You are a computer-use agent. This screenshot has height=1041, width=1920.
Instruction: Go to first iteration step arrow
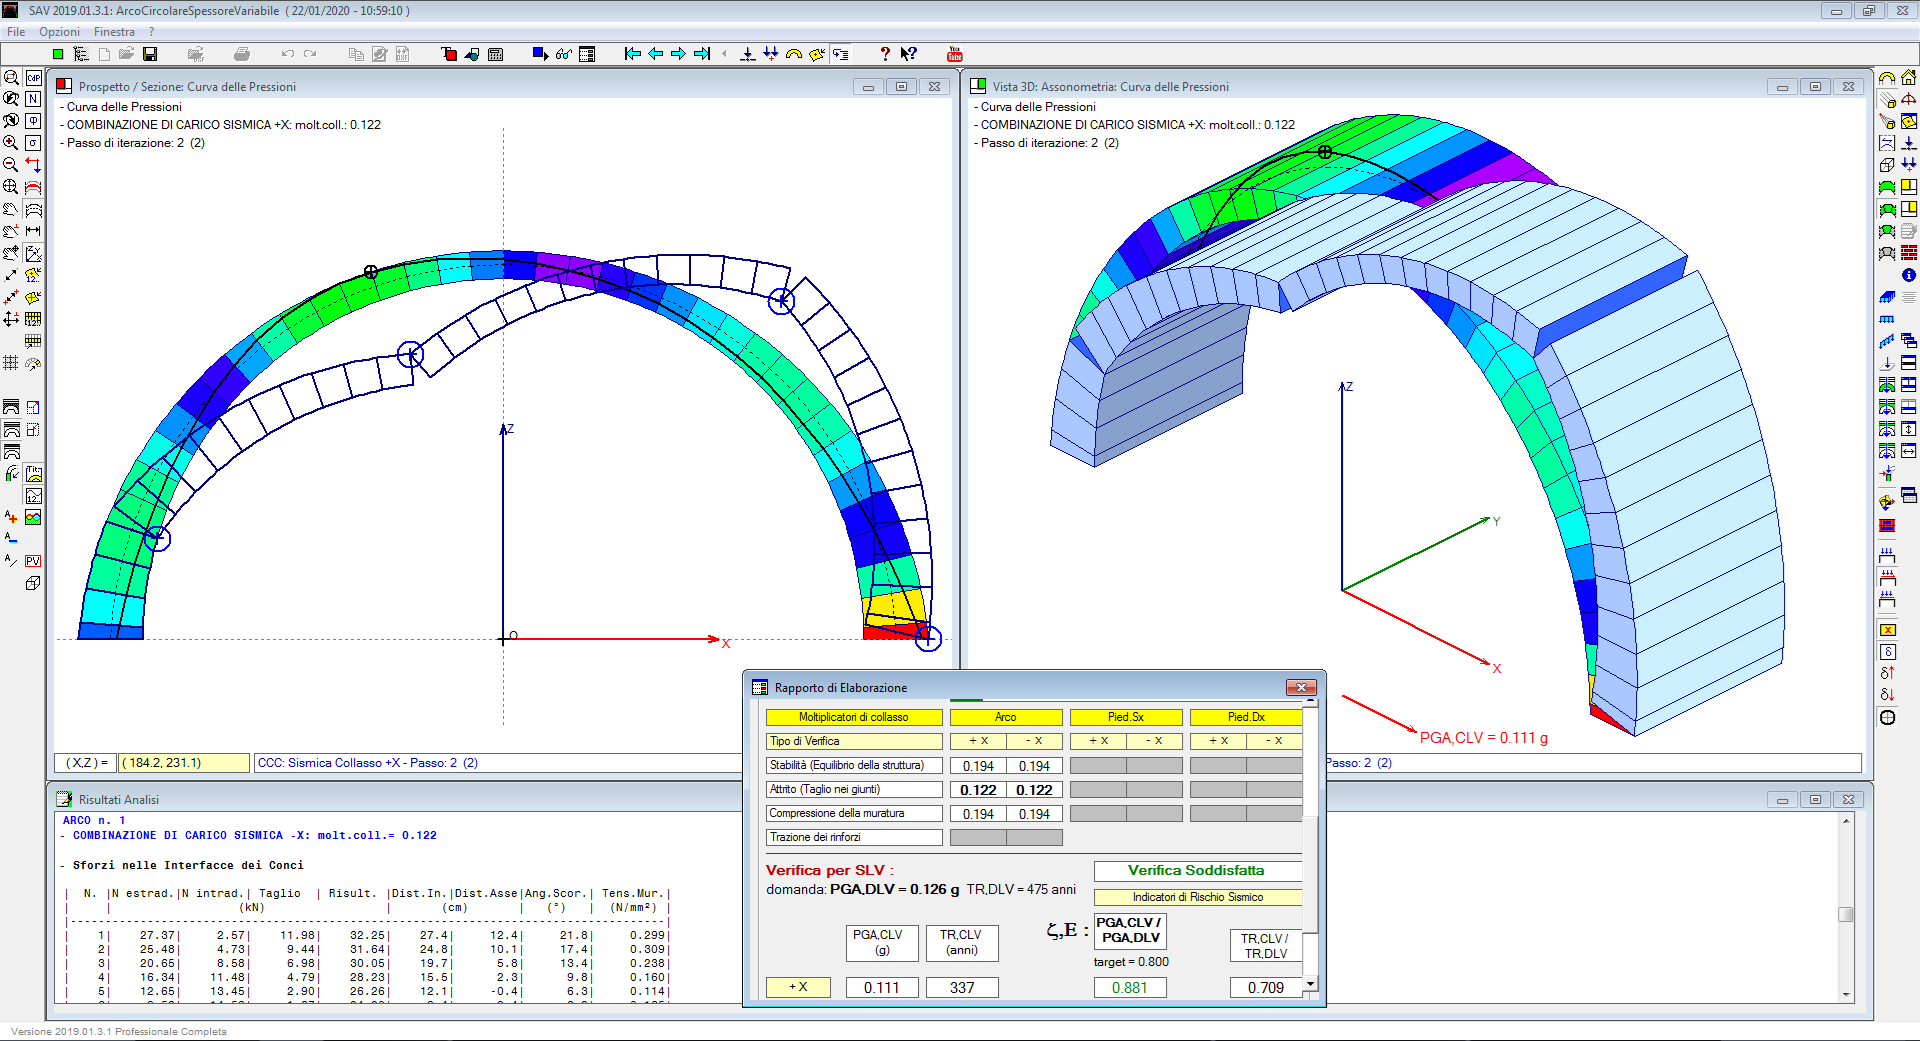[632, 54]
